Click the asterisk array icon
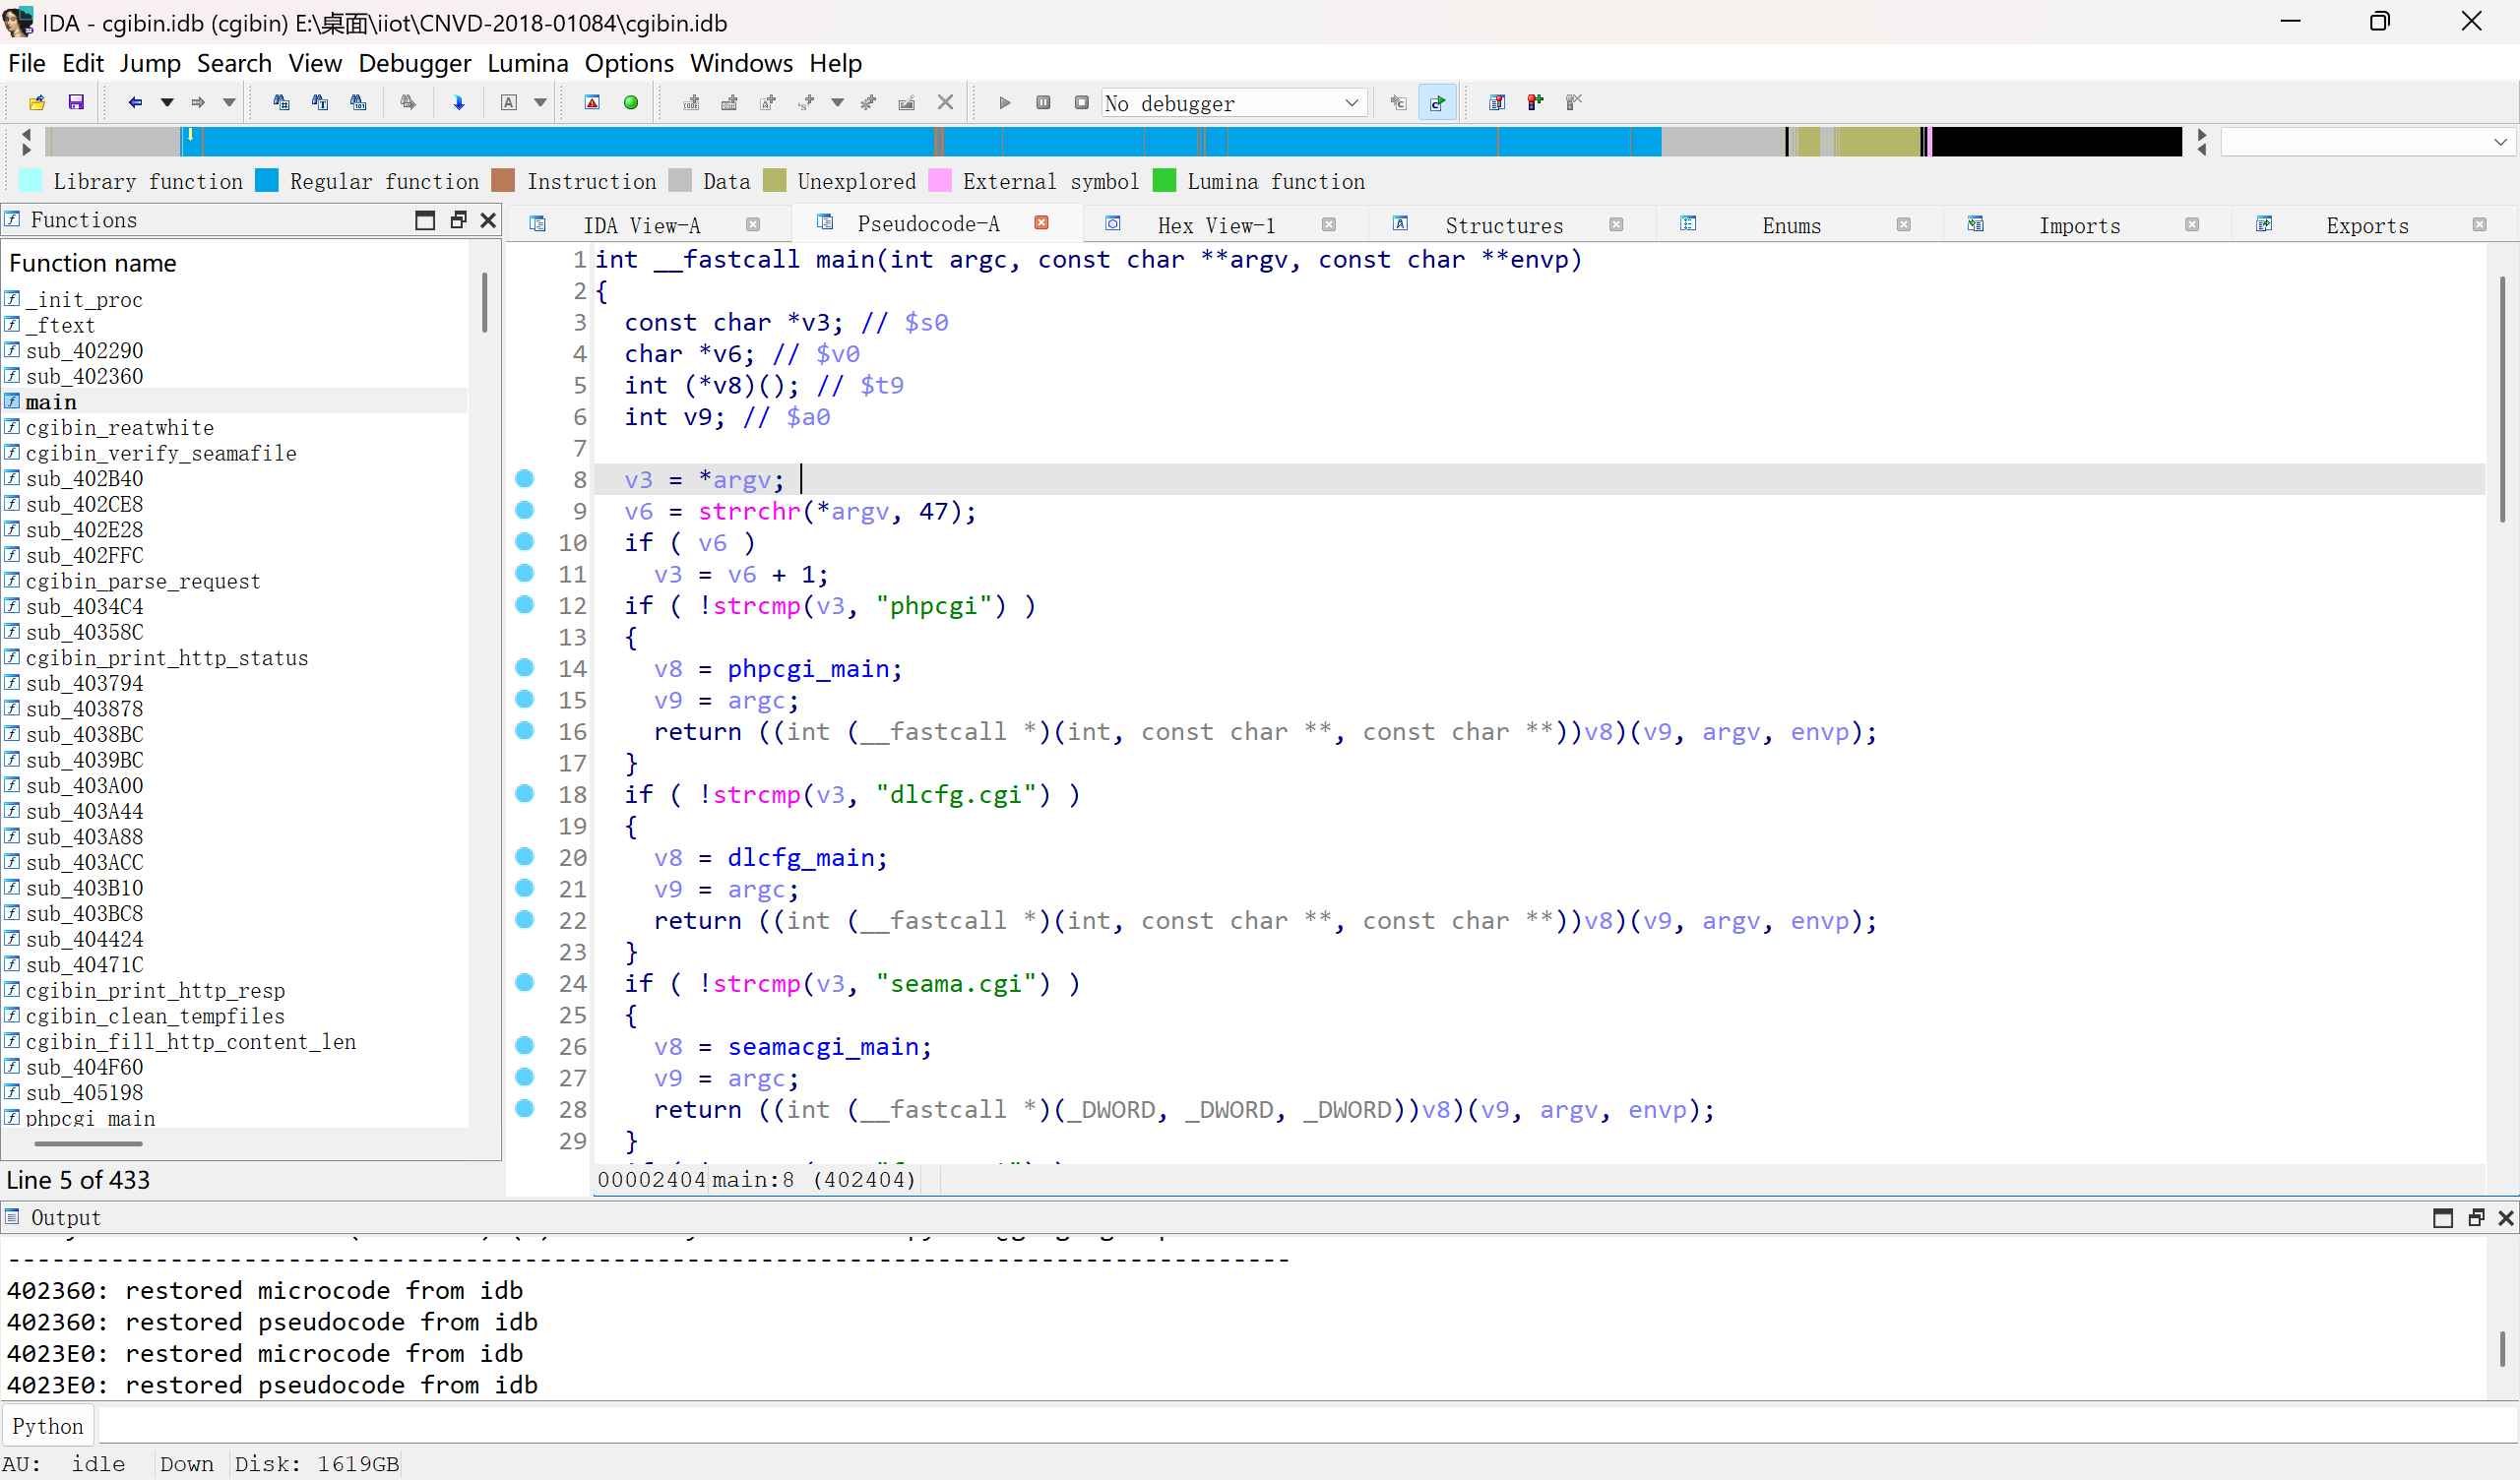 tap(868, 102)
